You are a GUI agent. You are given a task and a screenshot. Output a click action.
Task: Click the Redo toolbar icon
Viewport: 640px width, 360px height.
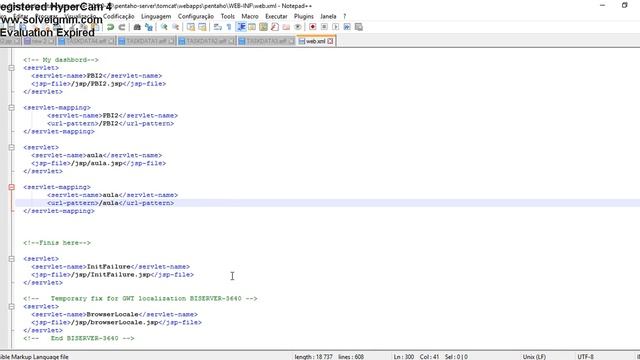click(x=122, y=27)
